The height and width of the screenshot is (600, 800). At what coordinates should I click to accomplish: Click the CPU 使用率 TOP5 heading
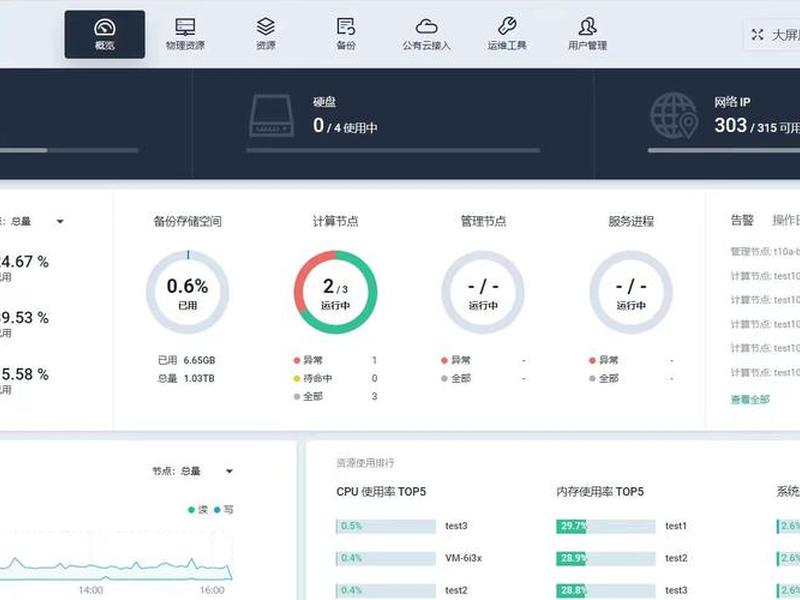pos(381,492)
